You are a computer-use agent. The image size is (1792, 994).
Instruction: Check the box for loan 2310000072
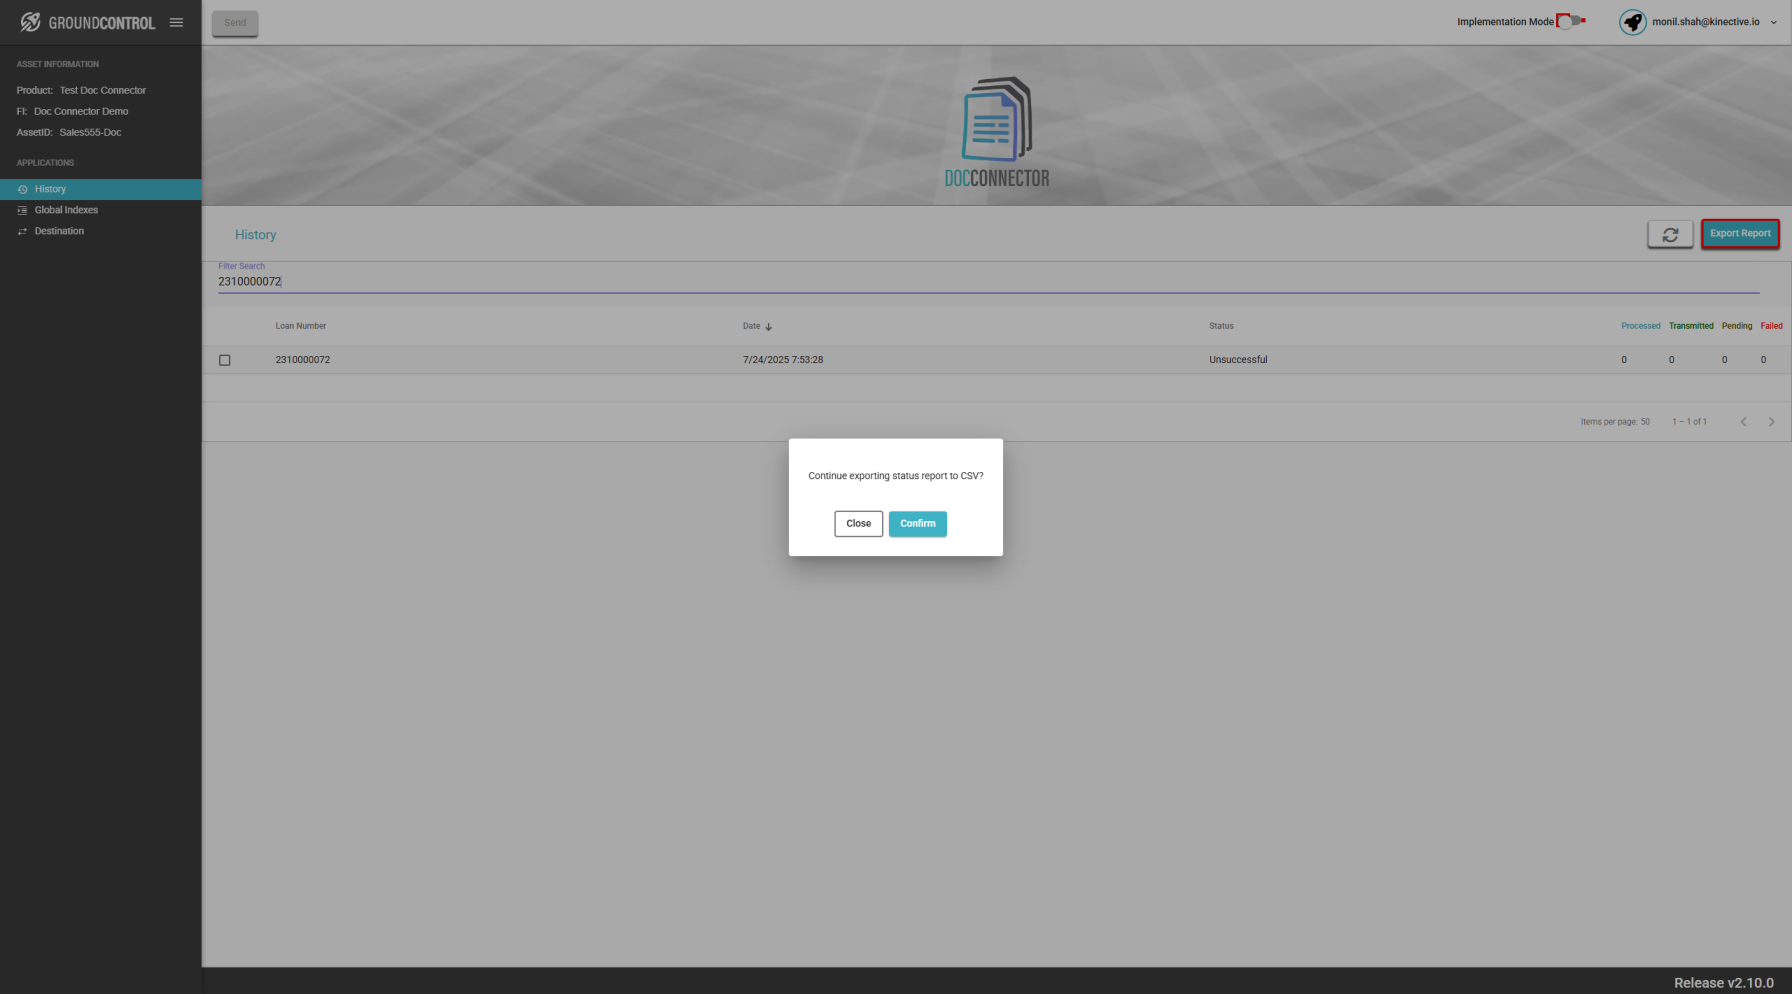[x=225, y=360]
